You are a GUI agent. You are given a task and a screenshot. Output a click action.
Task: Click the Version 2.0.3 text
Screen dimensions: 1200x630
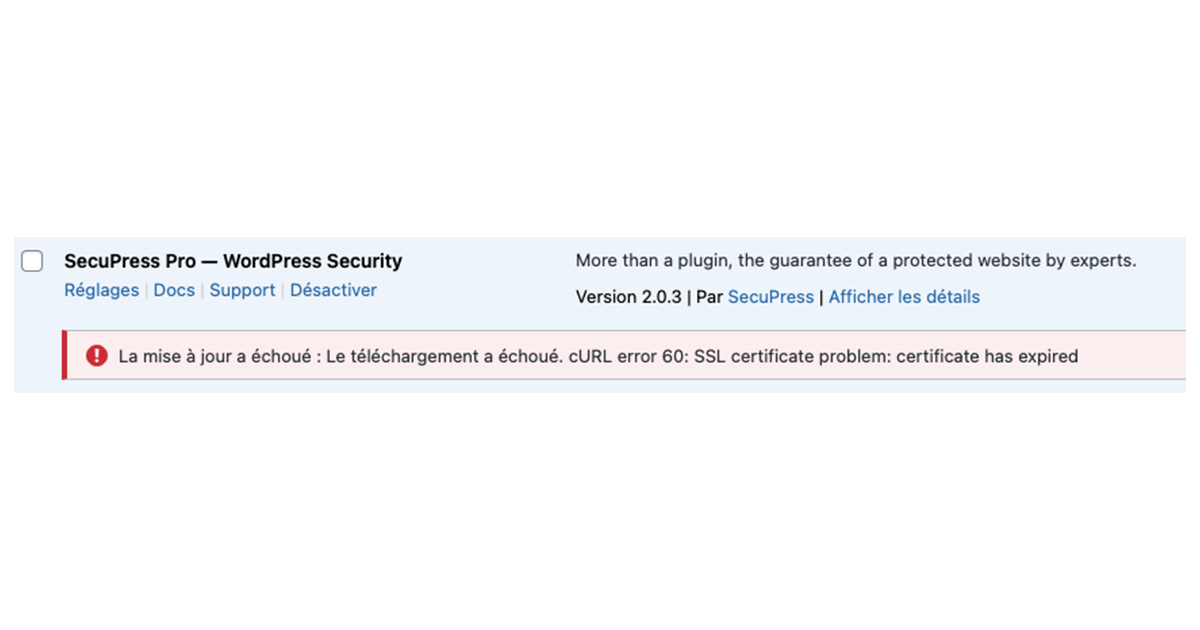tap(629, 297)
